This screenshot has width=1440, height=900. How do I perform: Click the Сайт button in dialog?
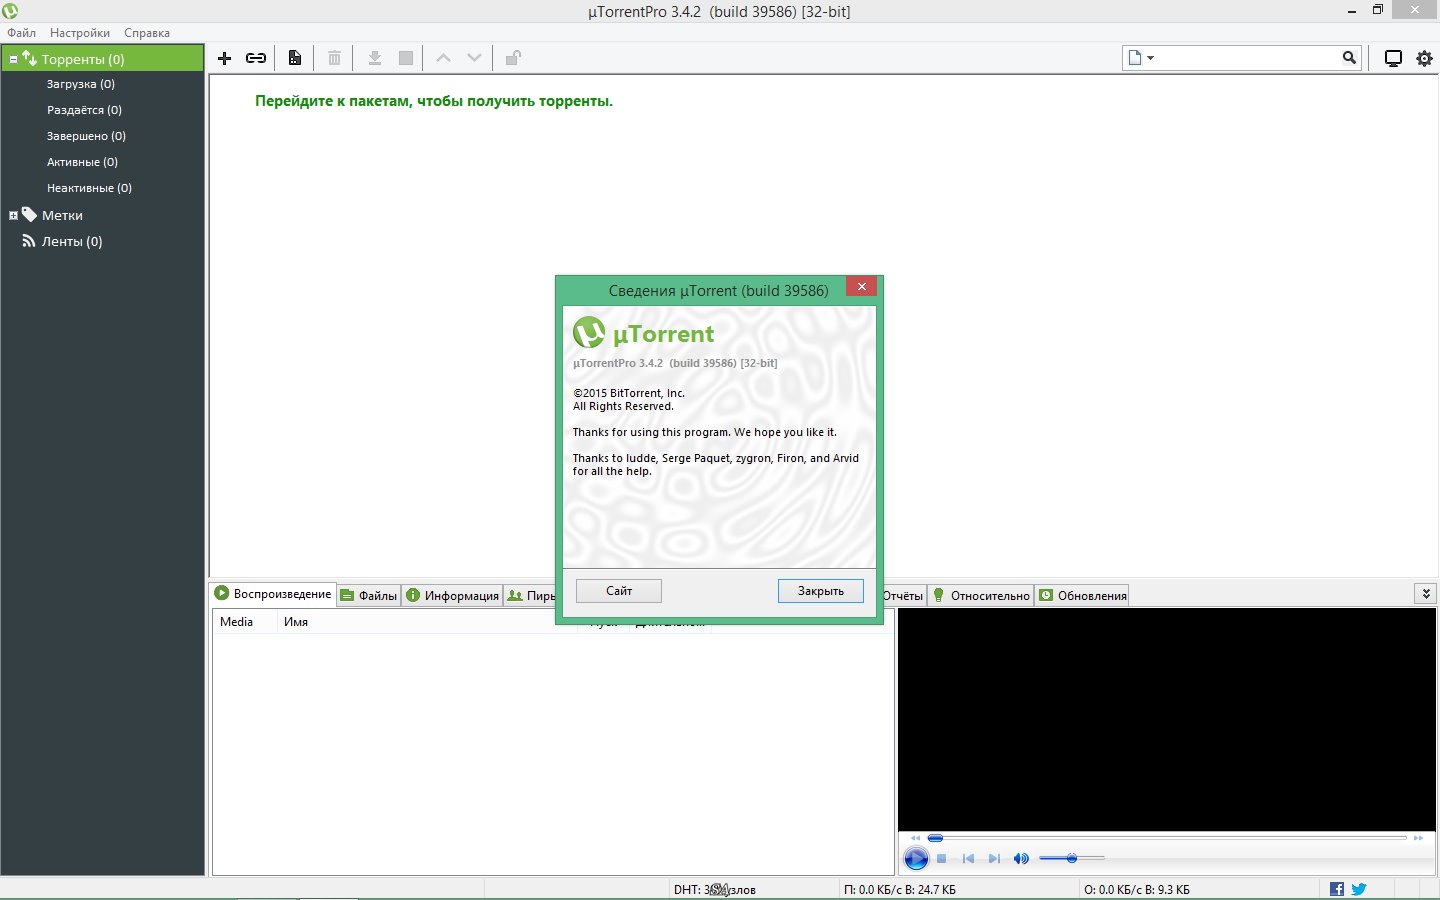(619, 591)
